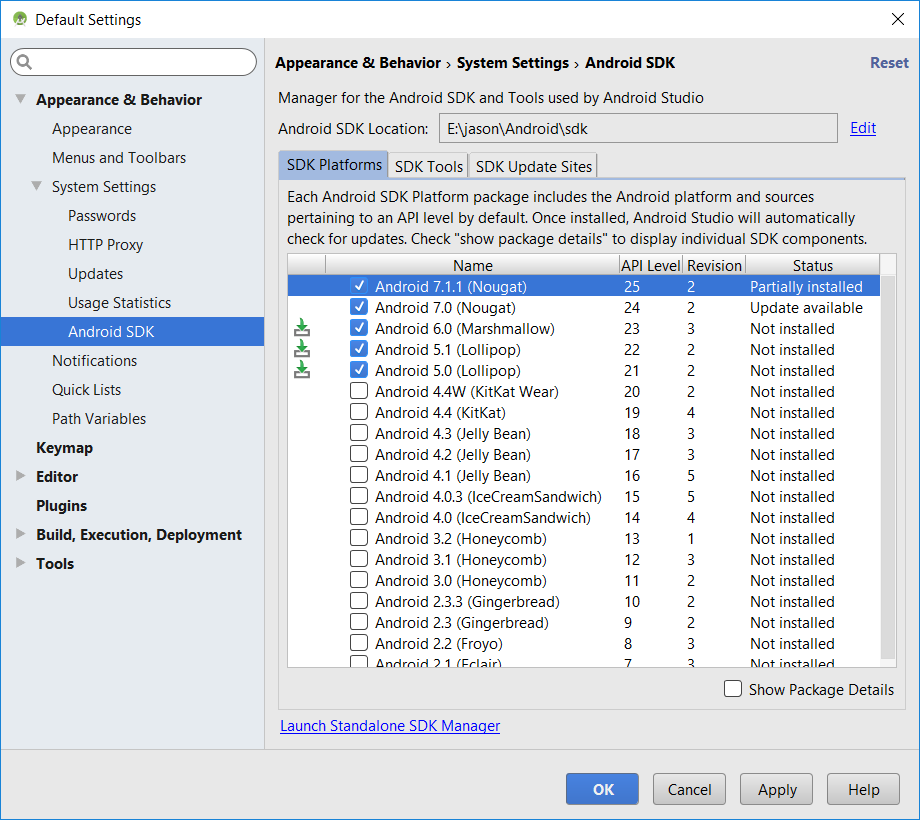Enable Show Package Details checkbox
The height and width of the screenshot is (820, 920).
point(733,689)
